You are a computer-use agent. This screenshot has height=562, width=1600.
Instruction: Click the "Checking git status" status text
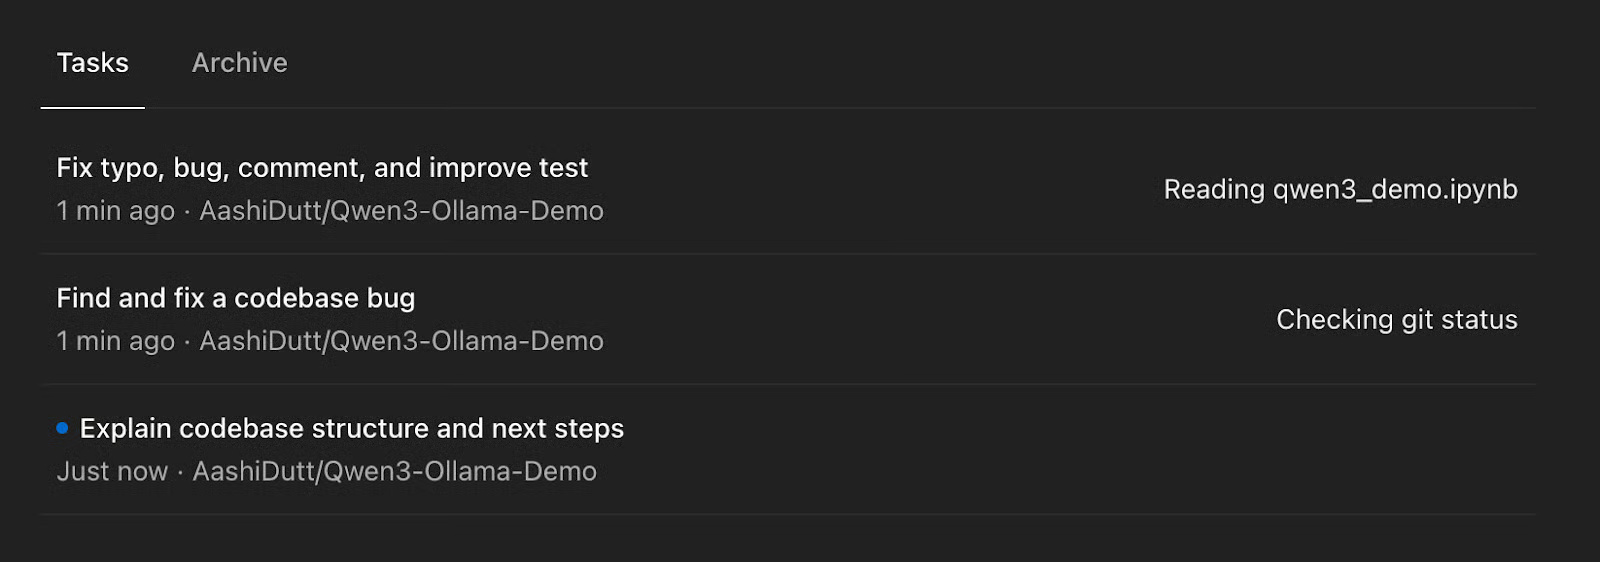tap(1396, 319)
